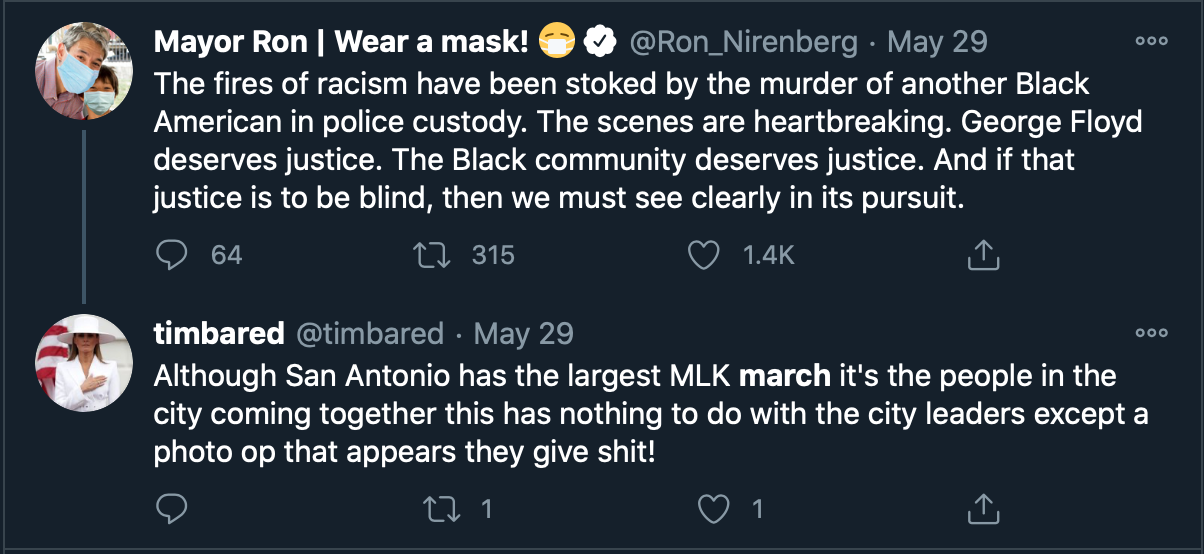Expand the more options menu on timbared's tweet
Screen dimensions: 1204x554
(1151, 333)
